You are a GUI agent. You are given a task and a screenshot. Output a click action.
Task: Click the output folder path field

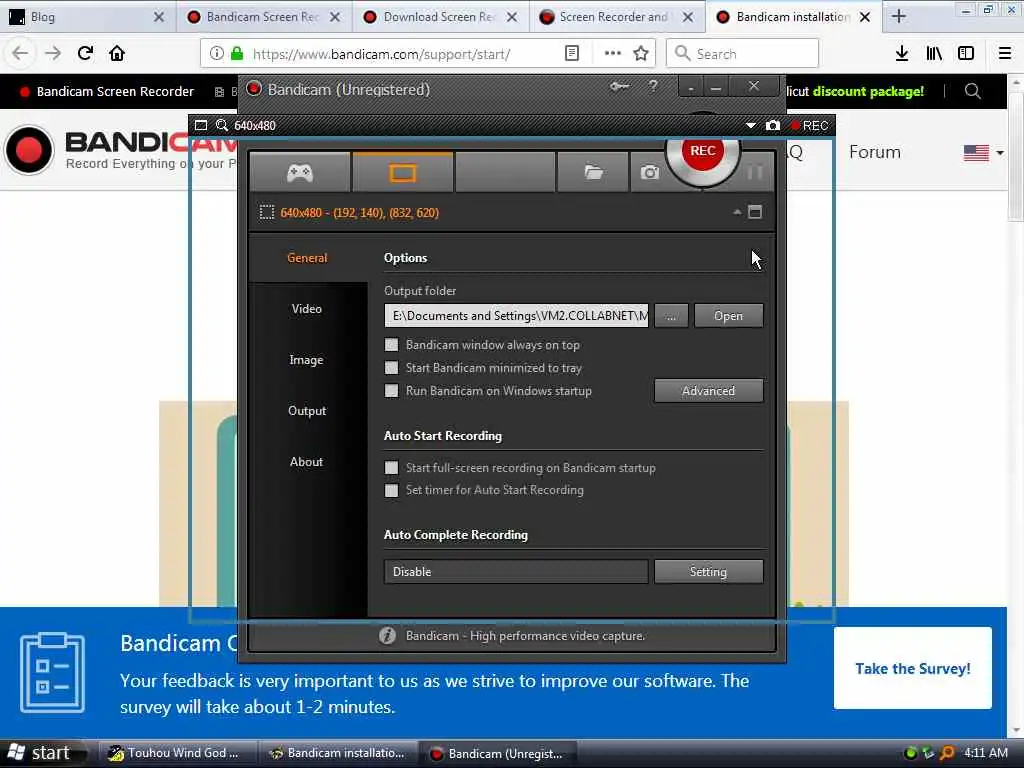point(516,315)
